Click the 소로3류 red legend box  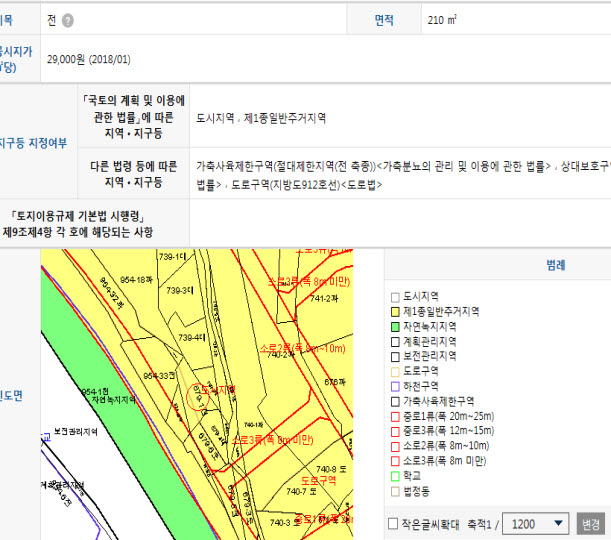point(395,461)
